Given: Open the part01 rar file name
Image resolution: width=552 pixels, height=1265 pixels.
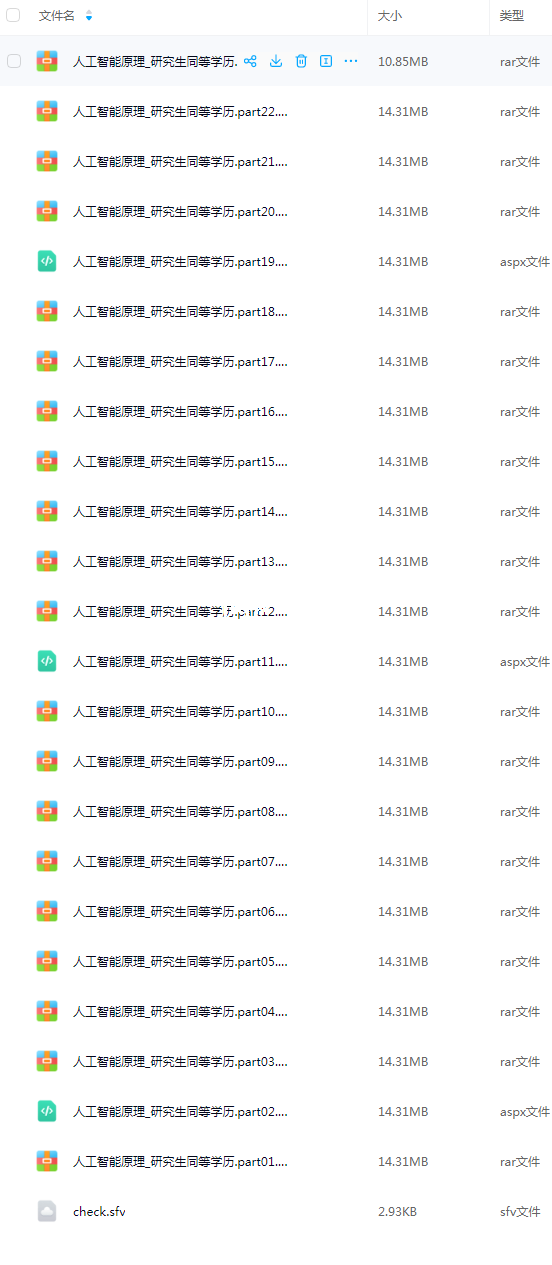Looking at the screenshot, I should click(180, 1161).
